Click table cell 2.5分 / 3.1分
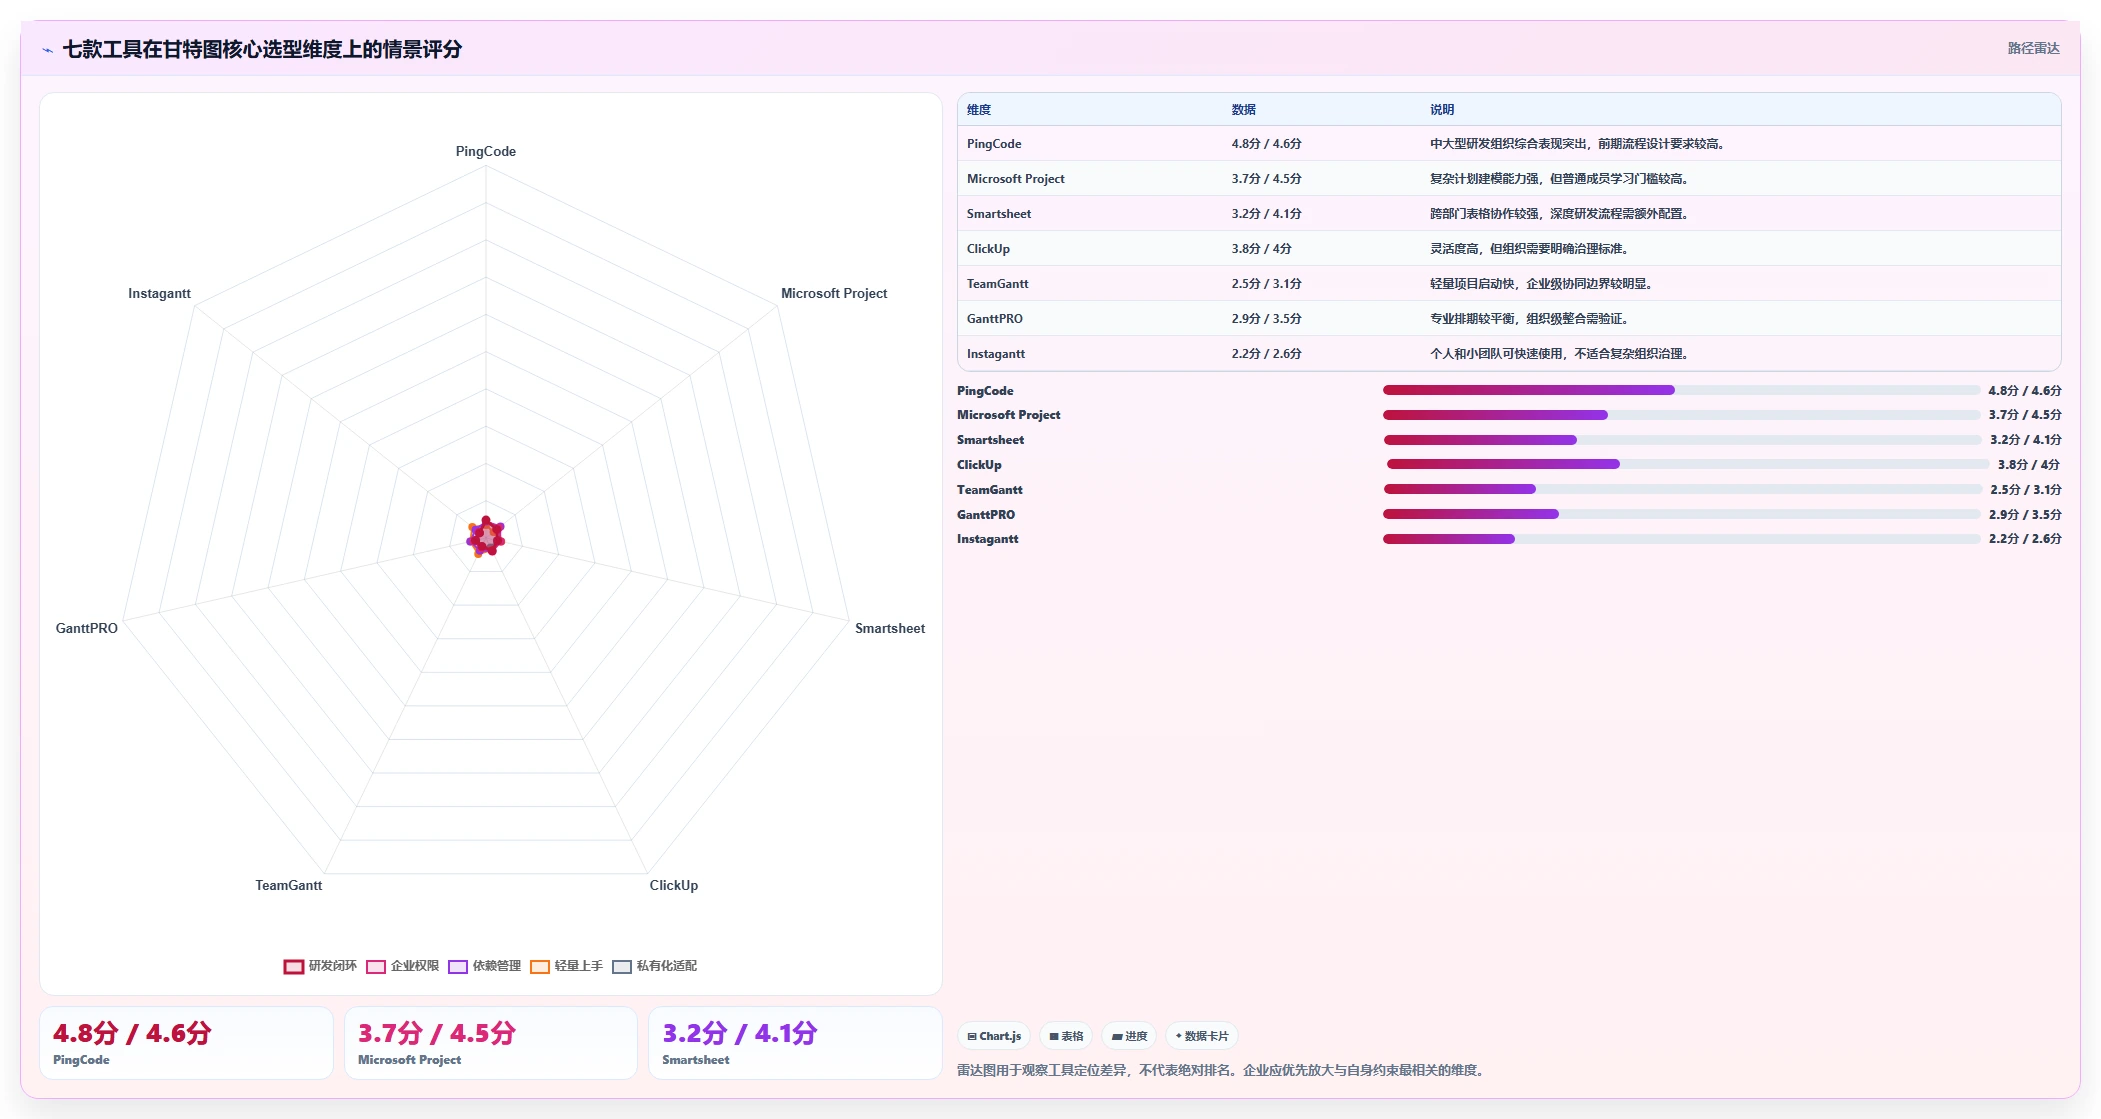The width and height of the screenshot is (2101, 1119). 1266,284
